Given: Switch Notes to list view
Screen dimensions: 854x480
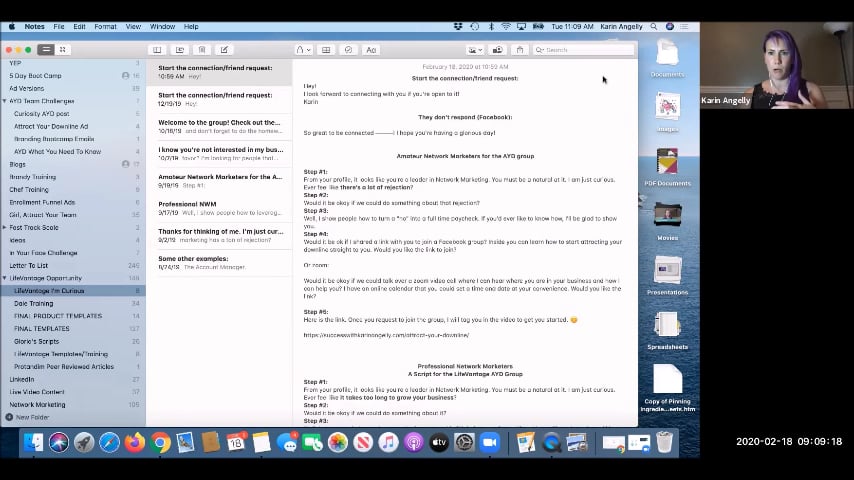Looking at the screenshot, I should pos(46,50).
